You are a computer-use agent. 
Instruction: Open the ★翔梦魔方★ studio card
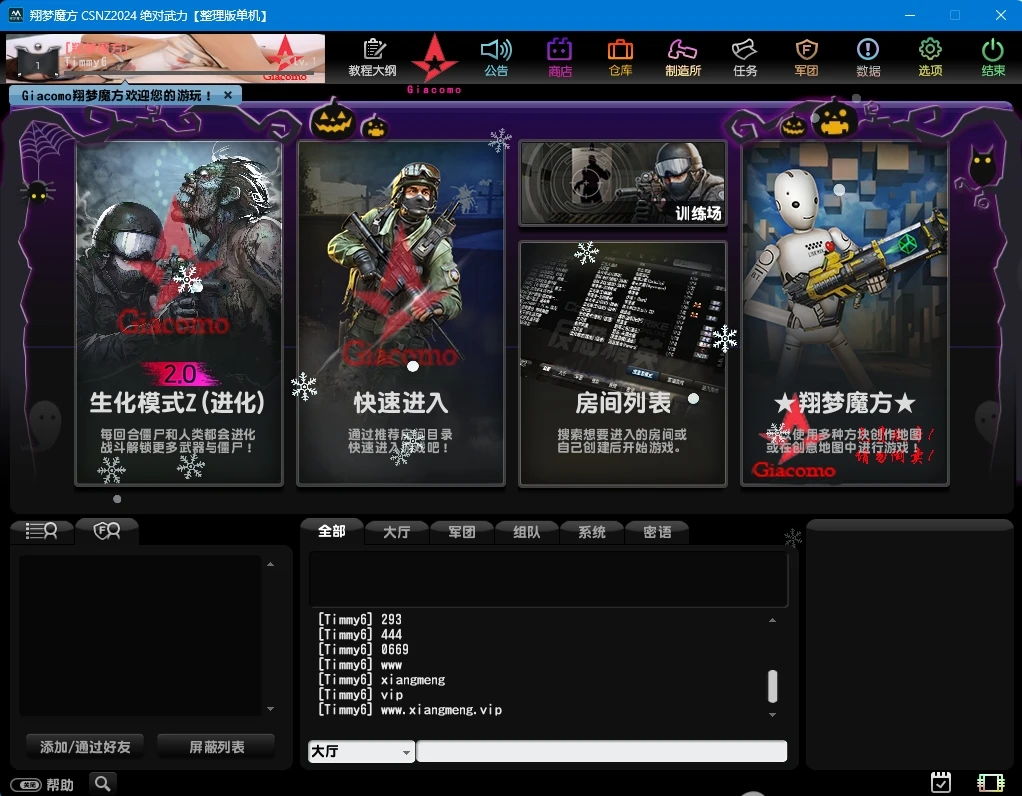tap(845, 314)
